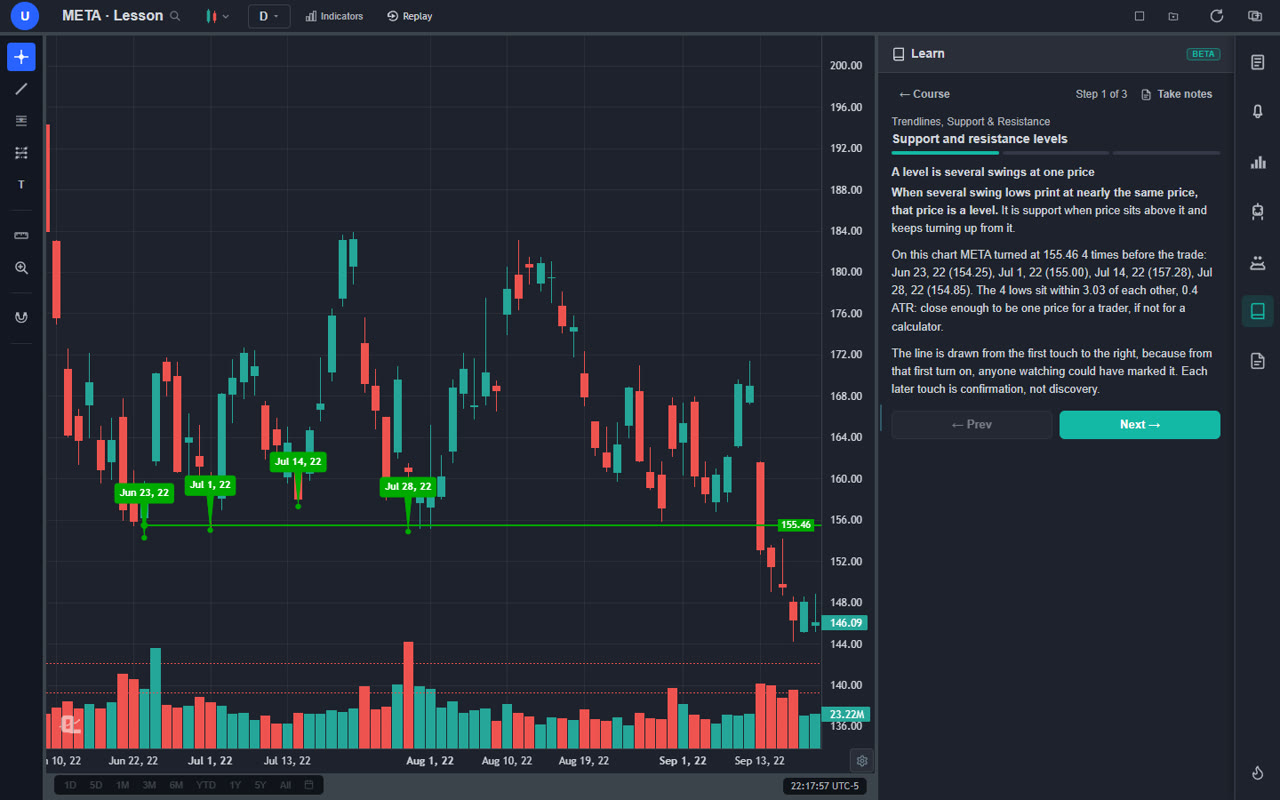Viewport: 1280px width, 800px height.
Task: Click the Jul 14, 22 swing marker
Action: click(298, 462)
